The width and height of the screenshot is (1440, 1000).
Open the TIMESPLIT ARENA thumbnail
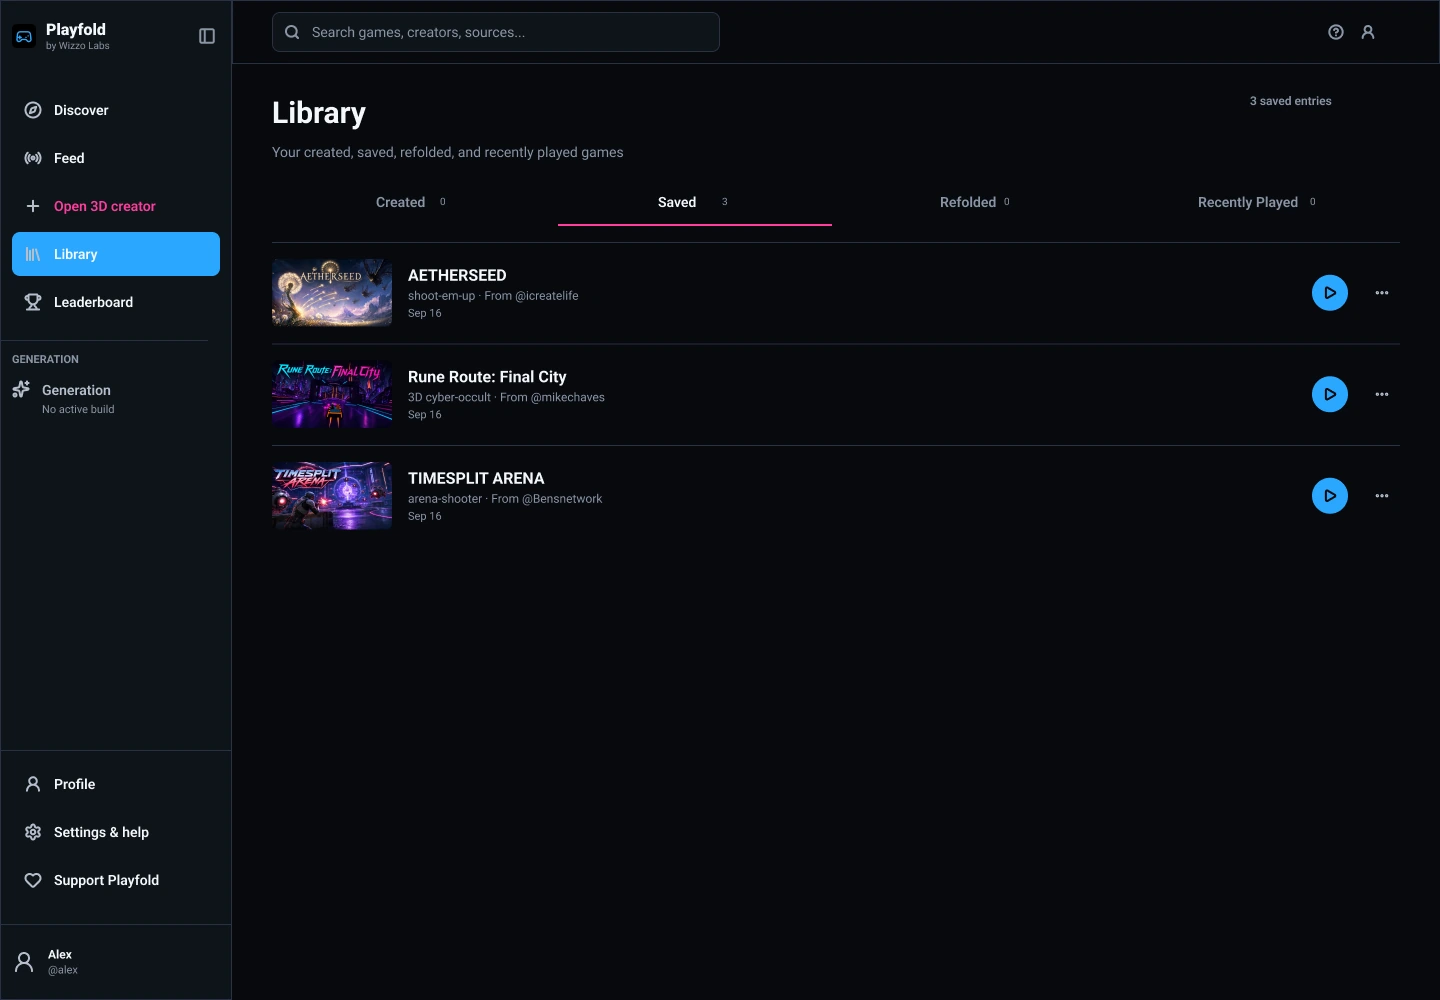332,496
